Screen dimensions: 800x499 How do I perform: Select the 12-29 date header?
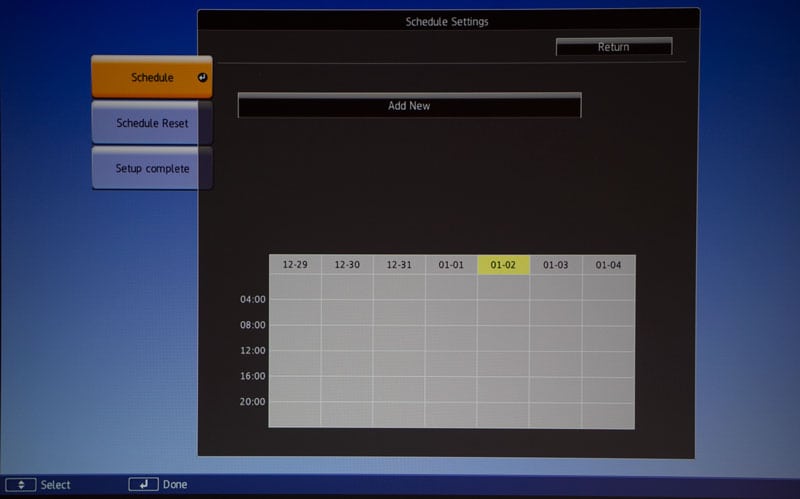[x=295, y=265]
